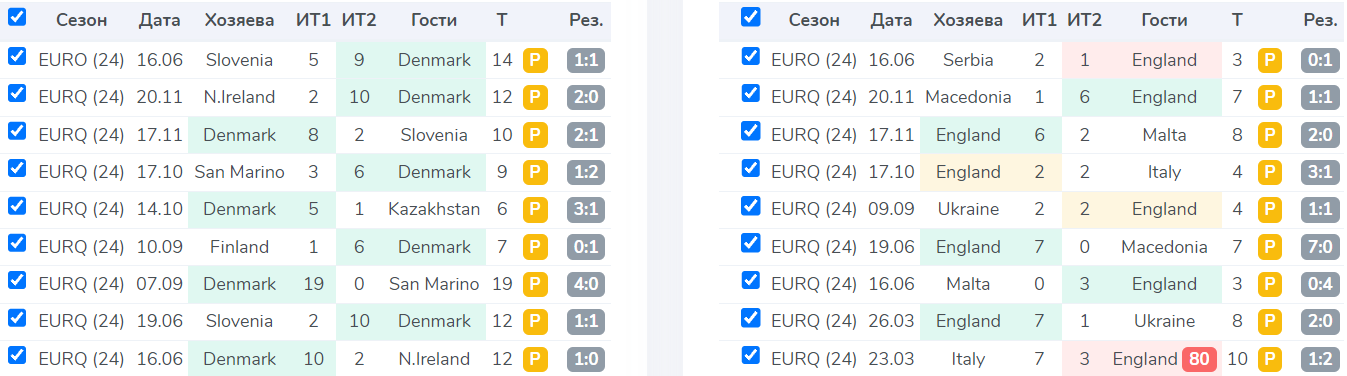Click the Дата column header in left table
The height and width of the screenshot is (376, 1347).
tap(160, 20)
